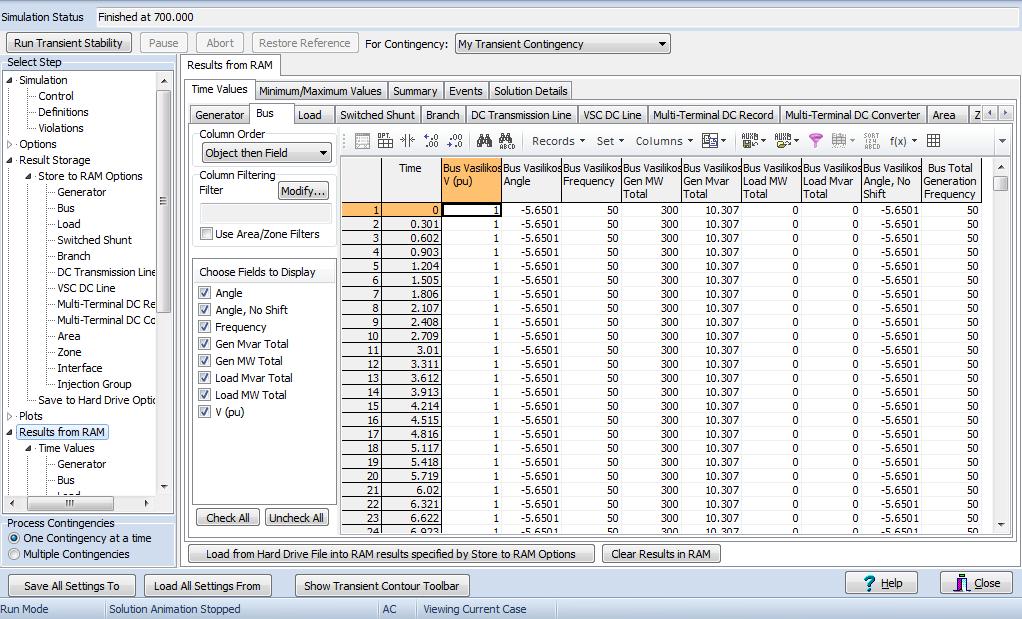Click Clear Results in RAM button

(x=661, y=554)
